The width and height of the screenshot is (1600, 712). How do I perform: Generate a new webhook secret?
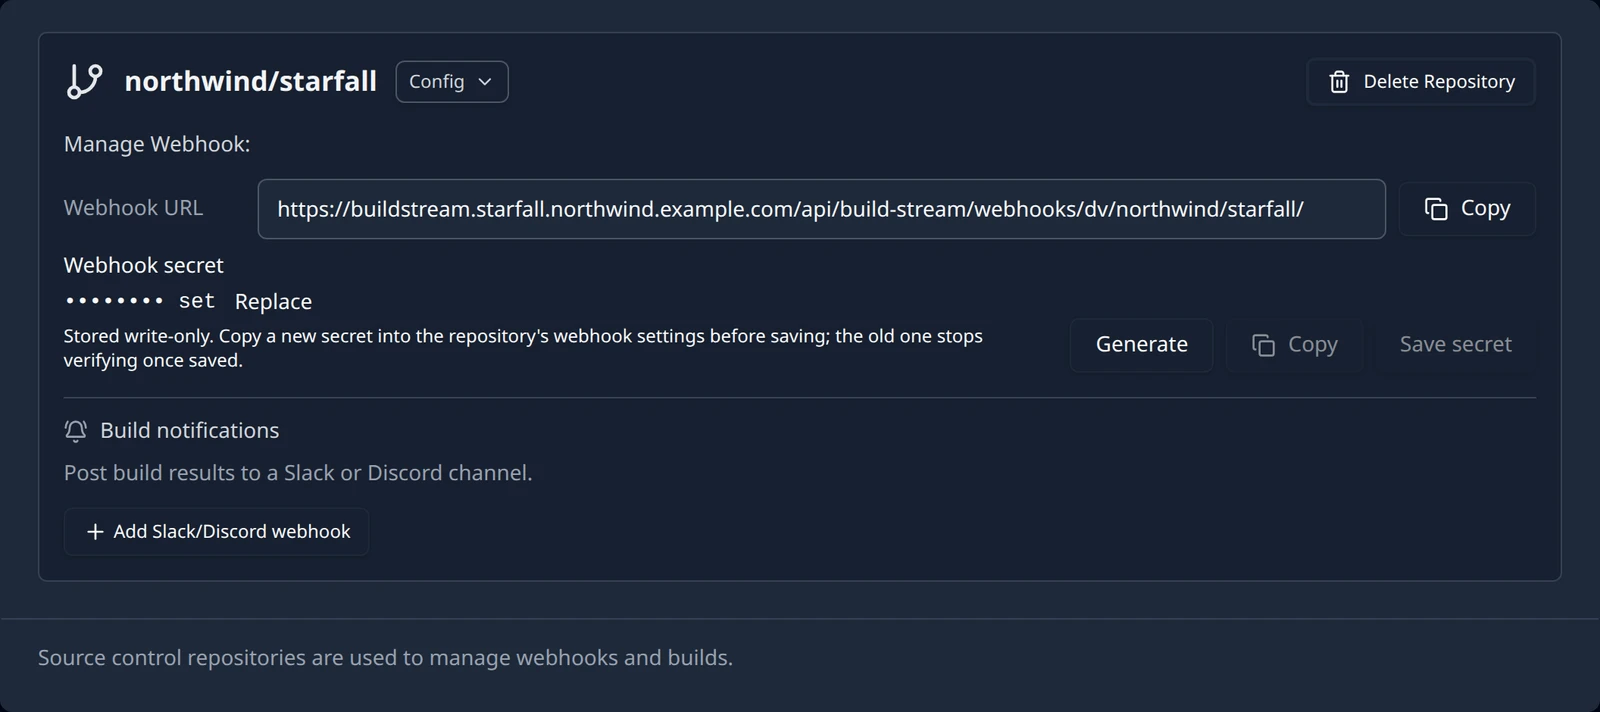pyautogui.click(x=1142, y=345)
